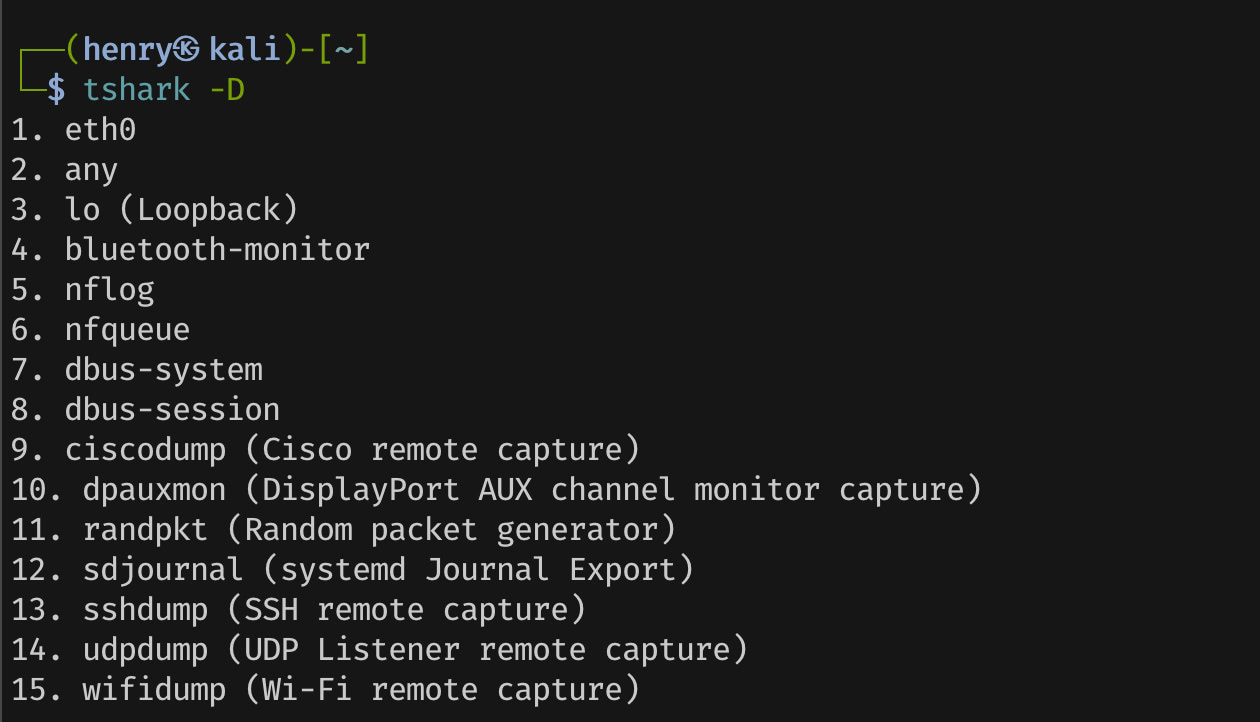Screen dimensions: 1260x722
Task: Select the dbus-session entry
Action: pyautogui.click(x=172, y=410)
